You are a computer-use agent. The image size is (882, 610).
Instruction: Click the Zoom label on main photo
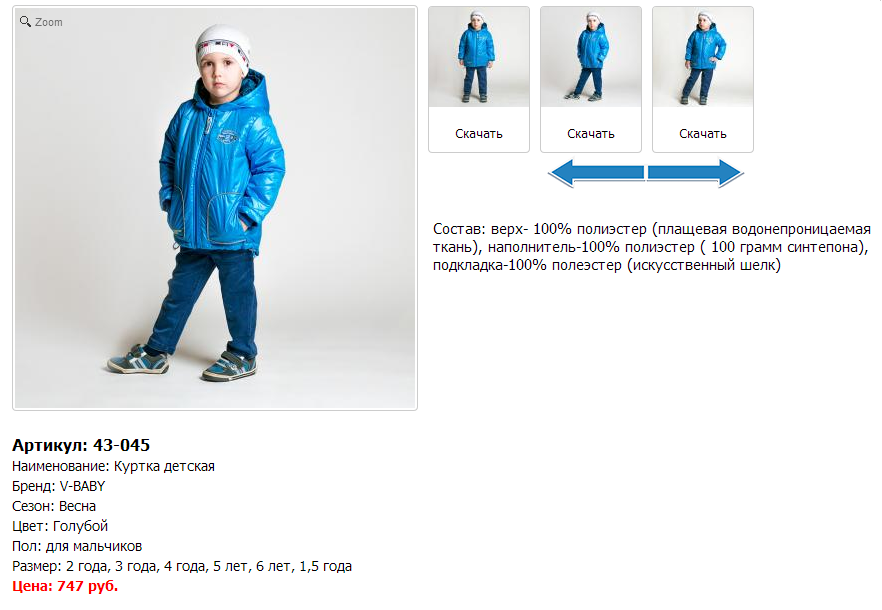tap(48, 22)
